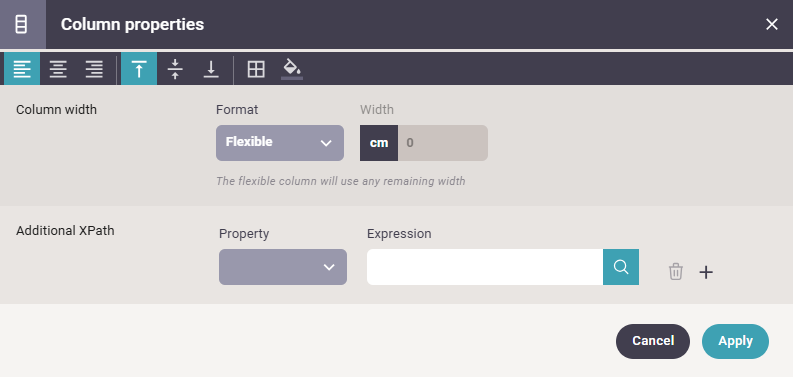Screen dimensions: 793x377
Task: Click the Expression text field
Action: point(484,267)
